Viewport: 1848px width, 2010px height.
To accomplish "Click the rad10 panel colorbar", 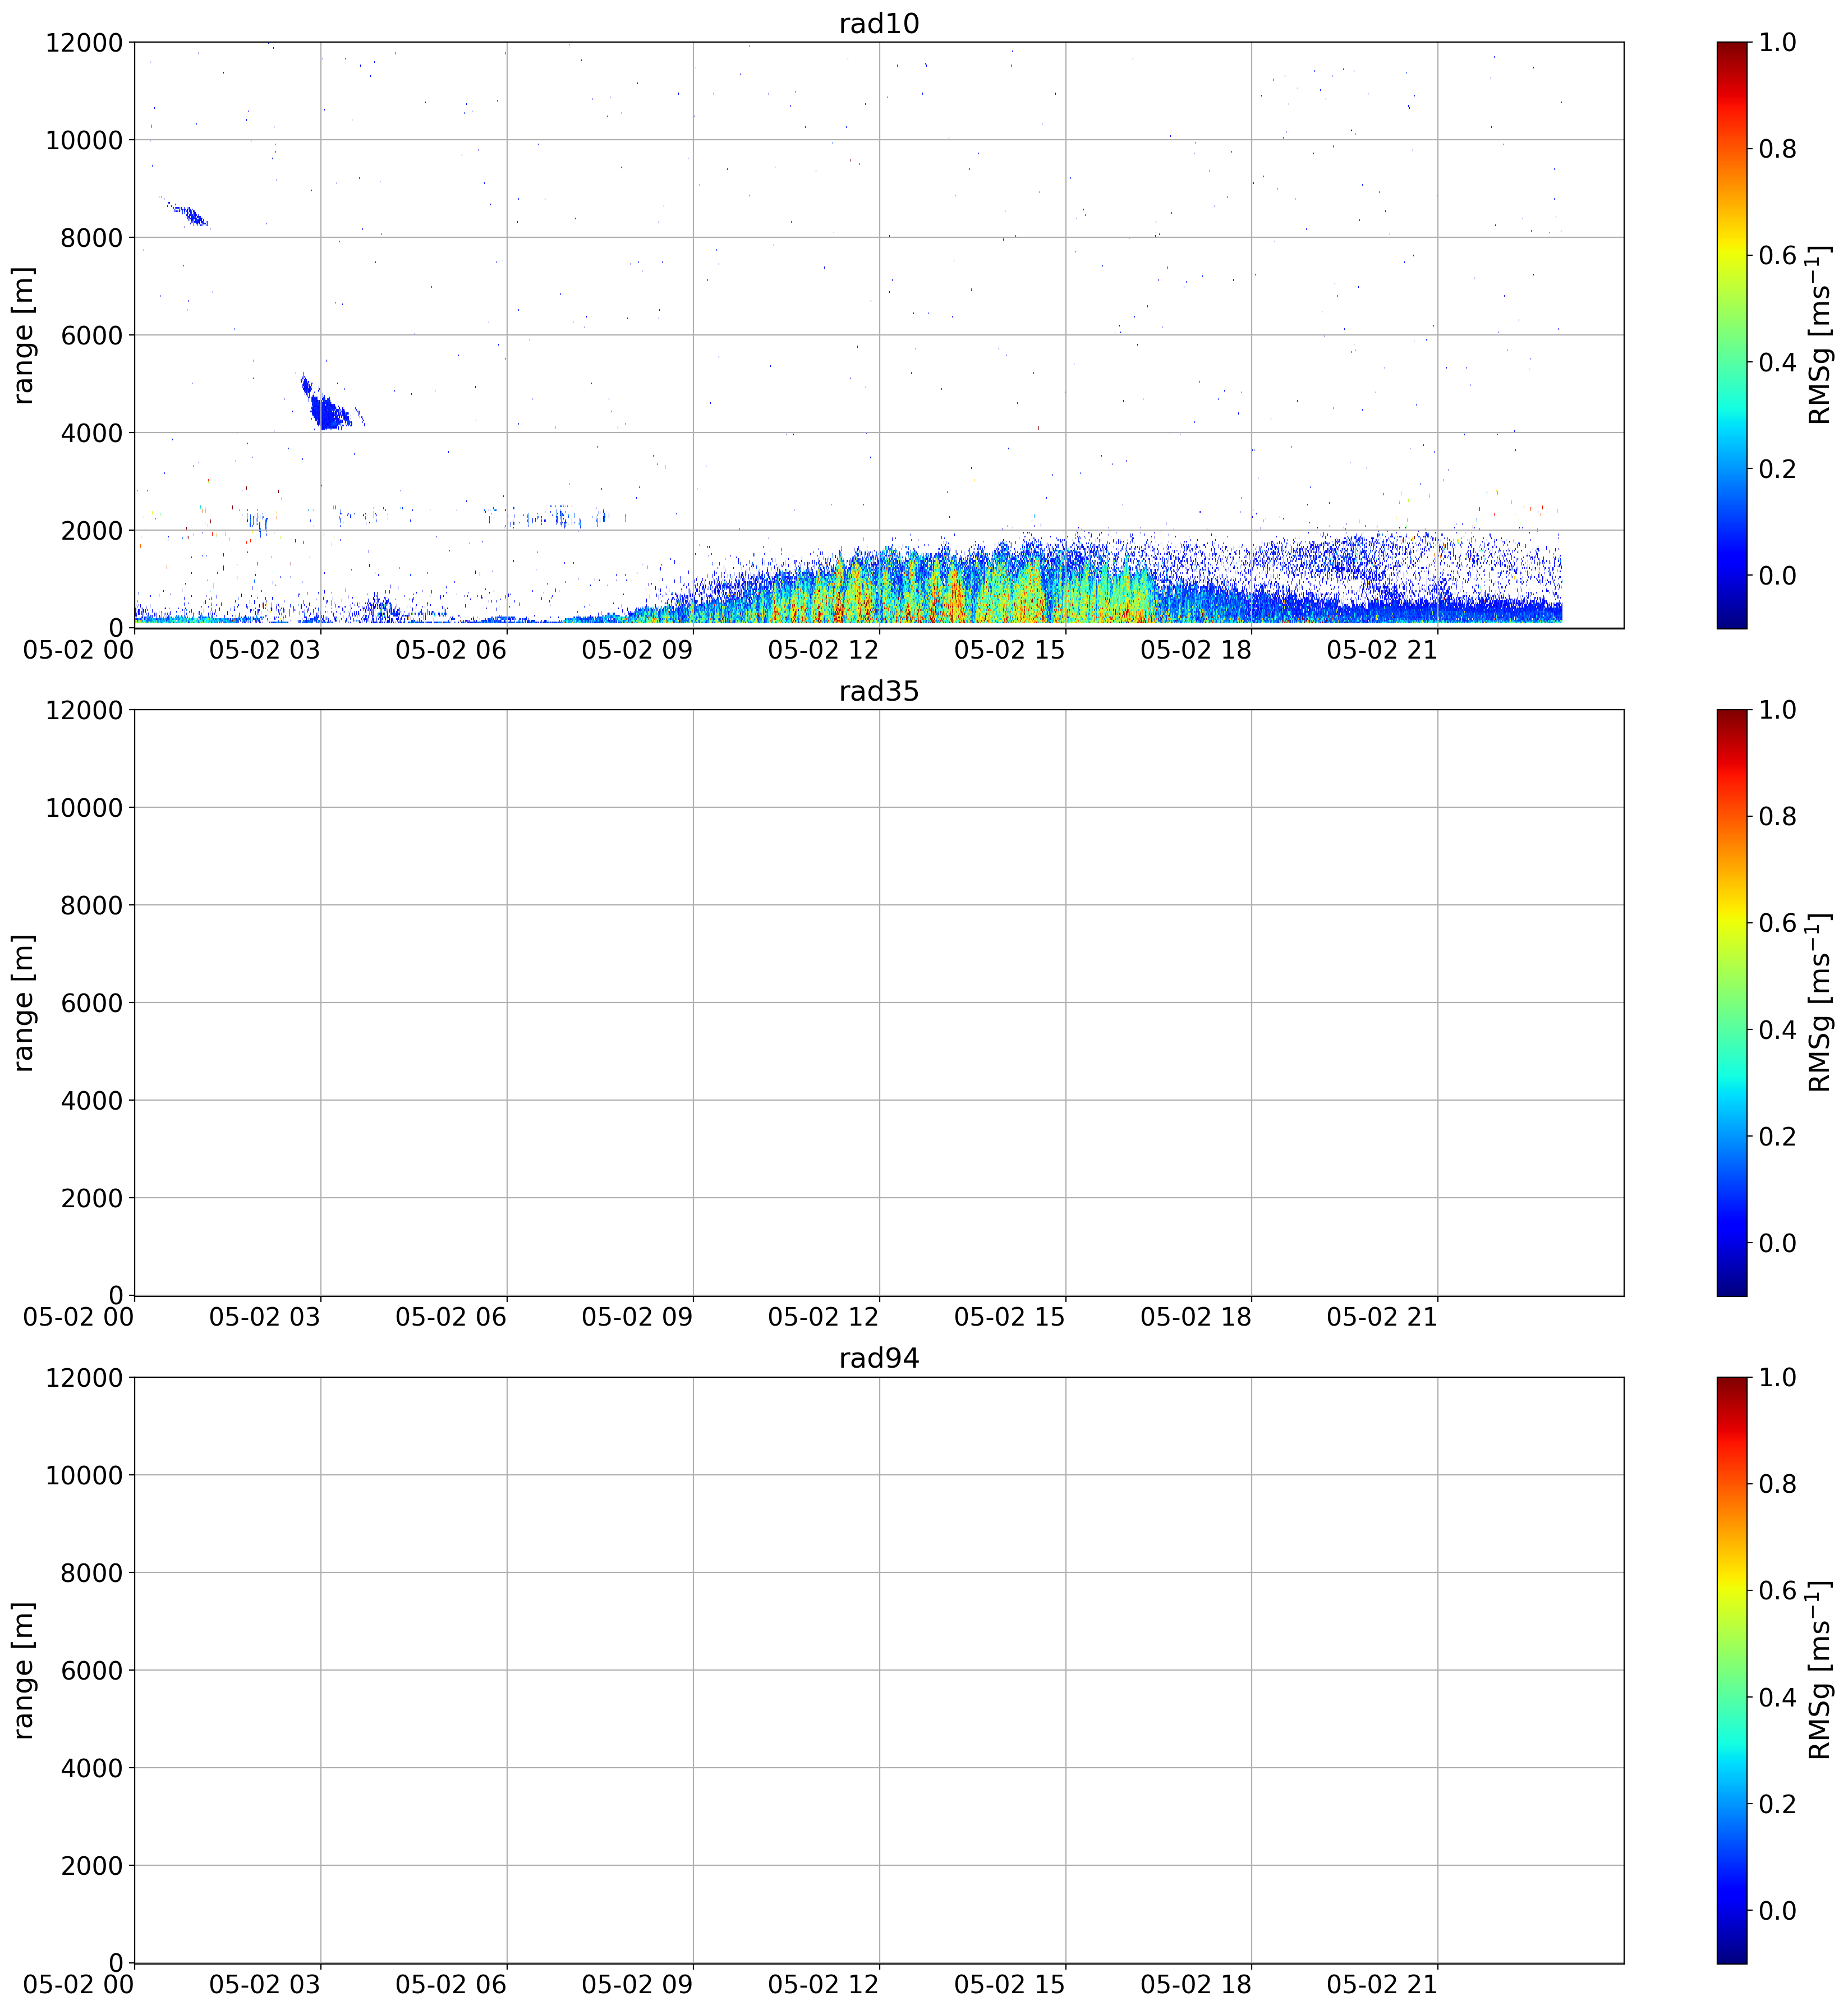I will tap(1731, 335).
